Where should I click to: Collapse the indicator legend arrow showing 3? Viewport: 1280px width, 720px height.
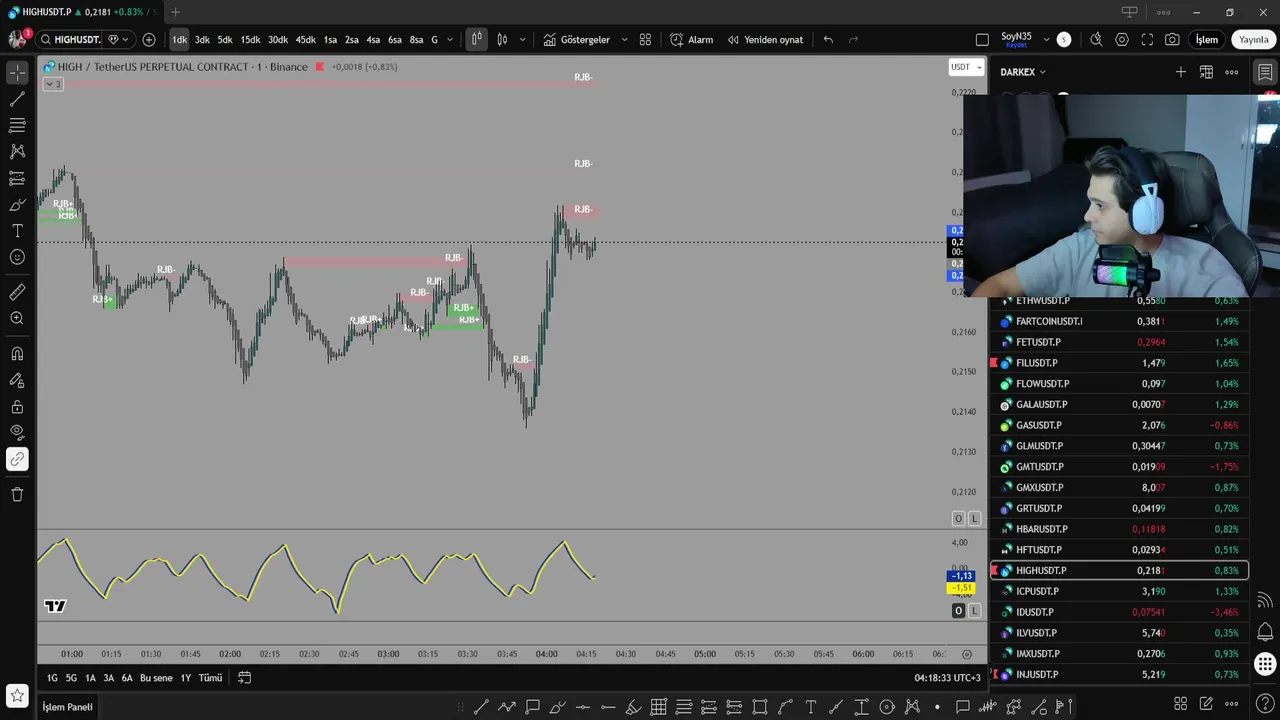[x=53, y=84]
